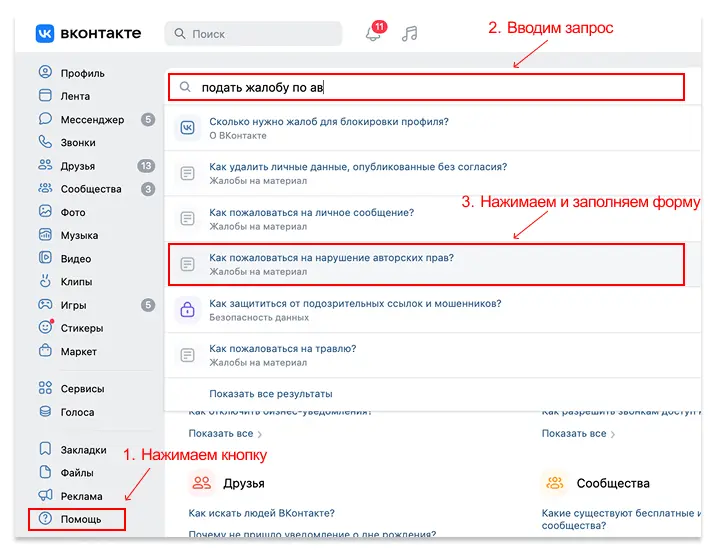
Task: Open 'Как пожаловаться на личное сообщение?'
Action: (x=311, y=213)
